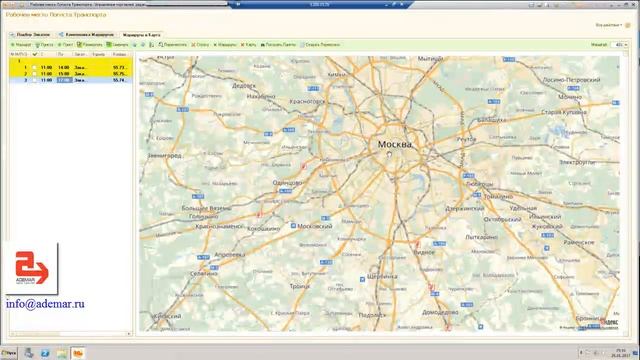Click the sort order icon in toolbar

point(151,44)
